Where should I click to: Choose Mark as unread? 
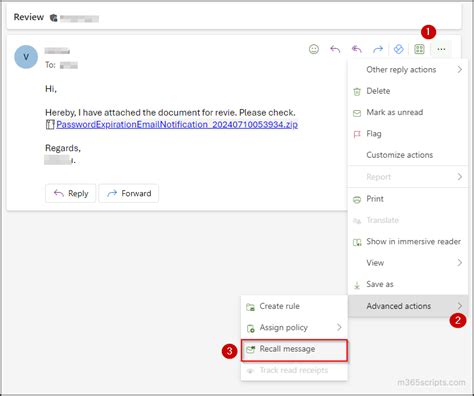point(408,112)
